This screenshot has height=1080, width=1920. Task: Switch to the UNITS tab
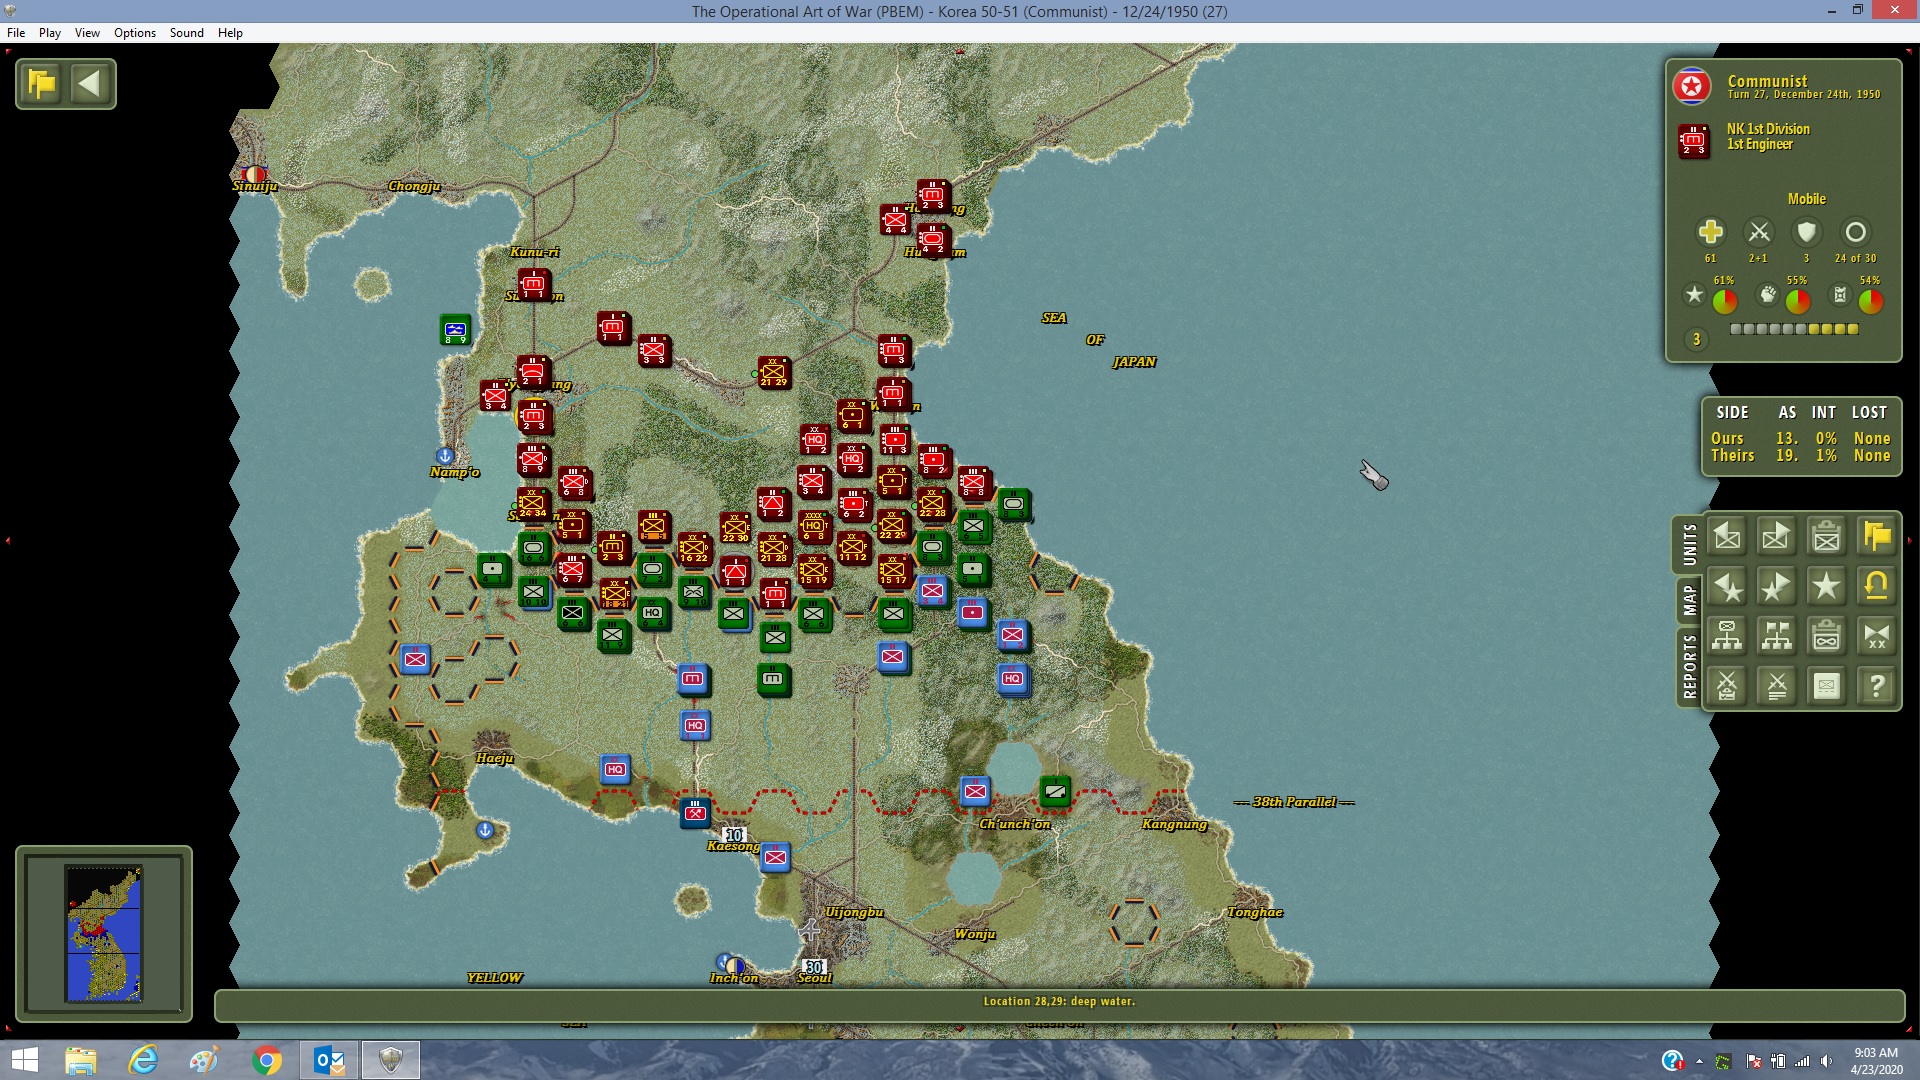[1689, 545]
